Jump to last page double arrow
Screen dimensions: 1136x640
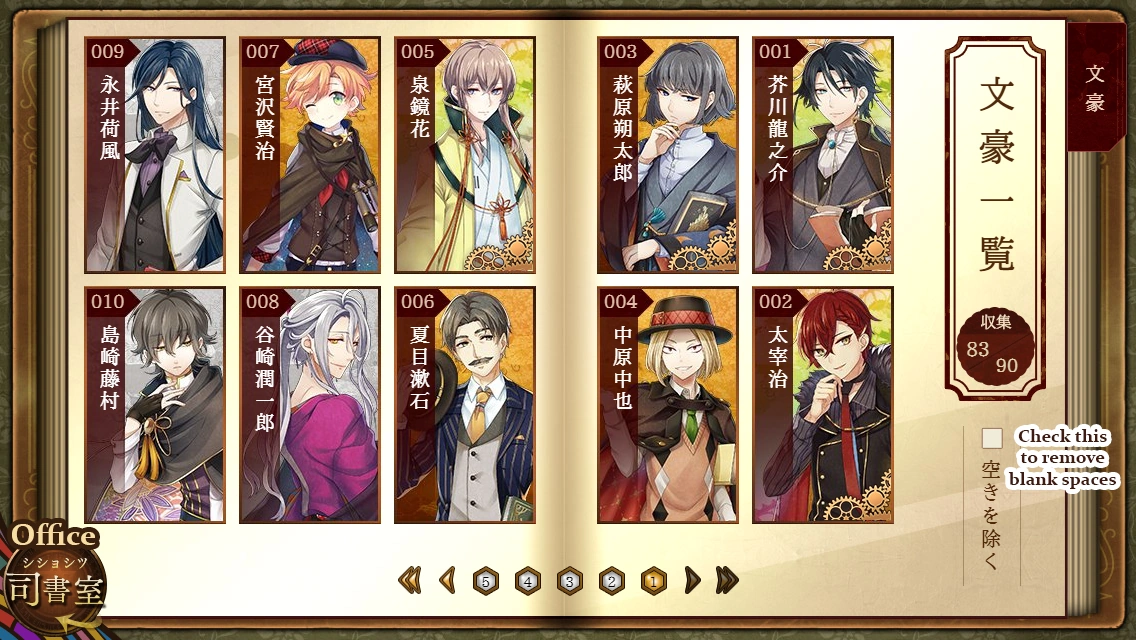pos(727,580)
